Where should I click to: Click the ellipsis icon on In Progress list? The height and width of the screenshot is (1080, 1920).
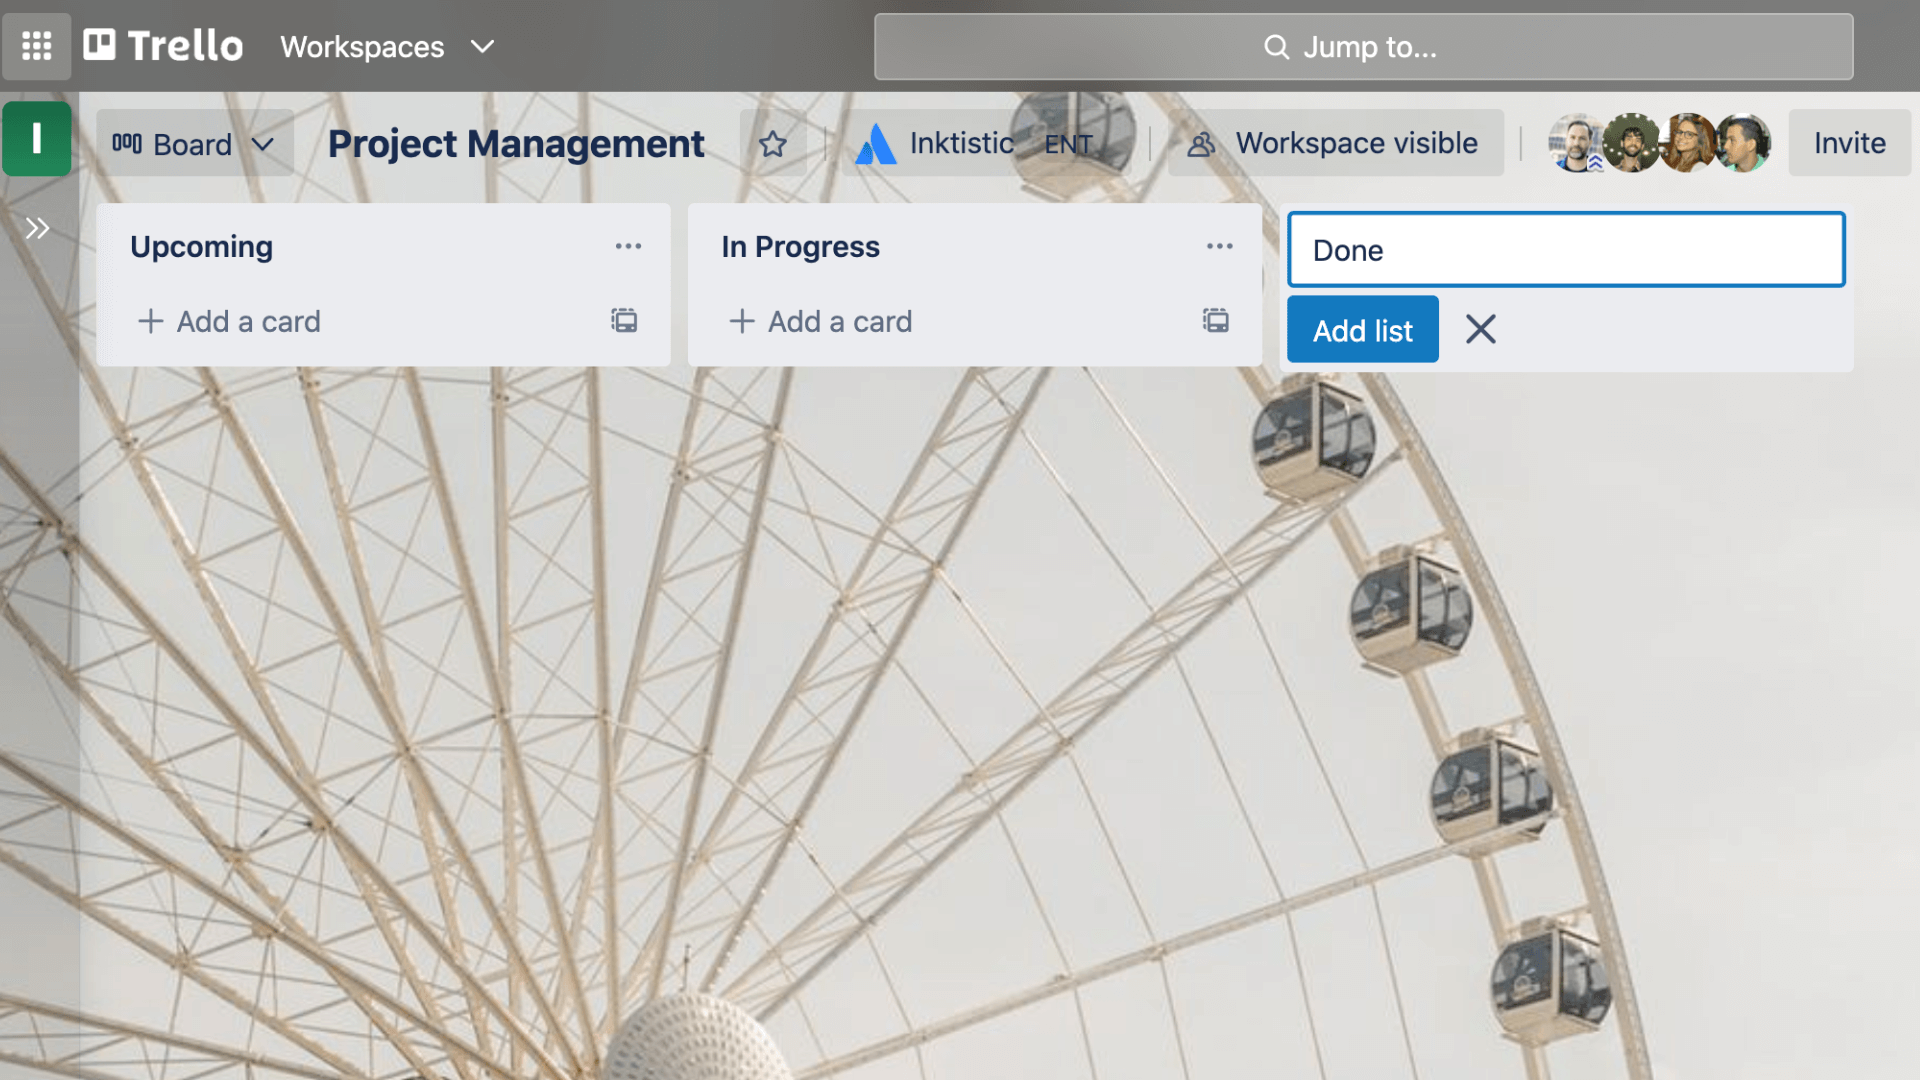click(x=1217, y=247)
